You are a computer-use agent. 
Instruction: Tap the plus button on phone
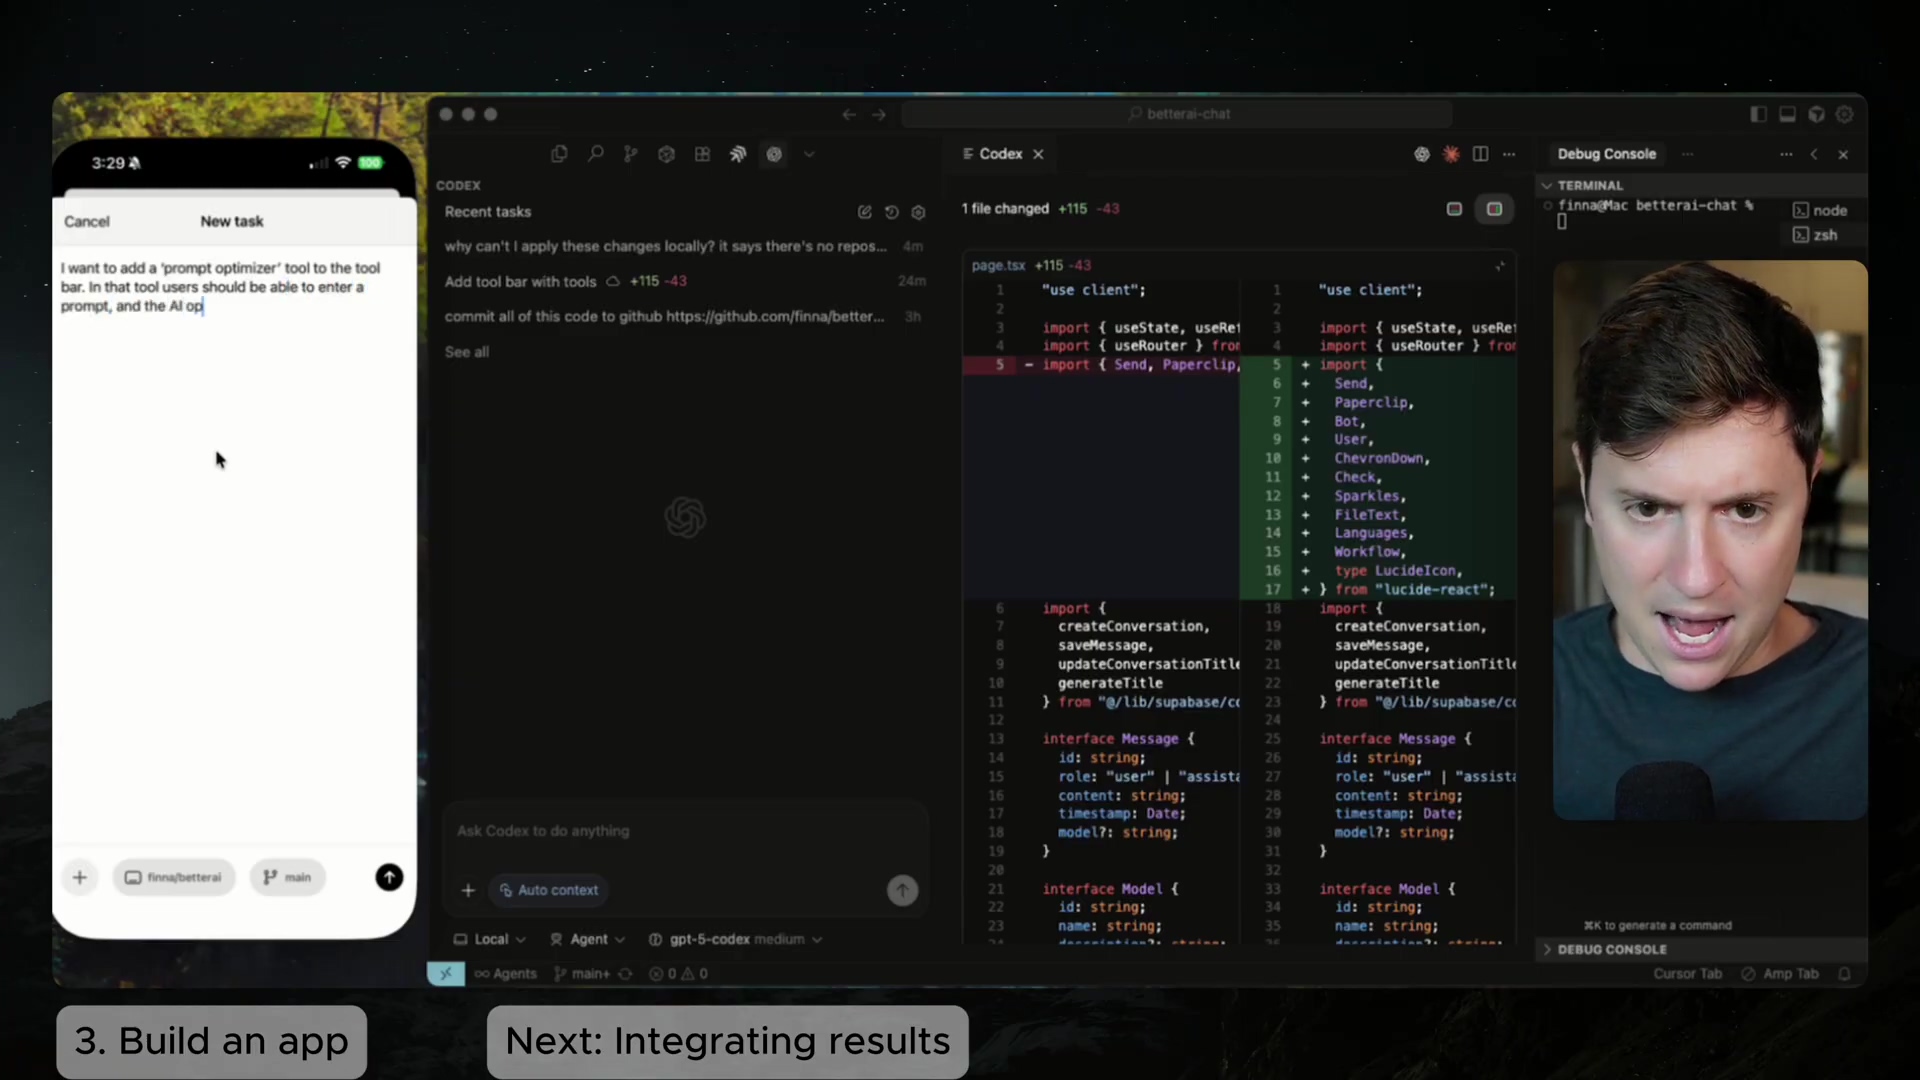[80, 878]
